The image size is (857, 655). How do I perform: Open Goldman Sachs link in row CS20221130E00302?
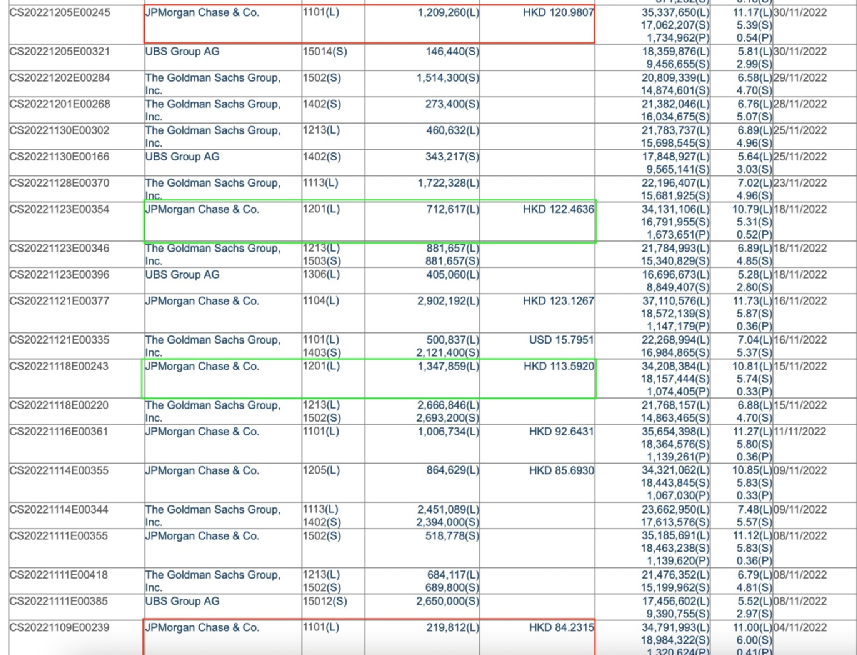pyautogui.click(x=213, y=136)
